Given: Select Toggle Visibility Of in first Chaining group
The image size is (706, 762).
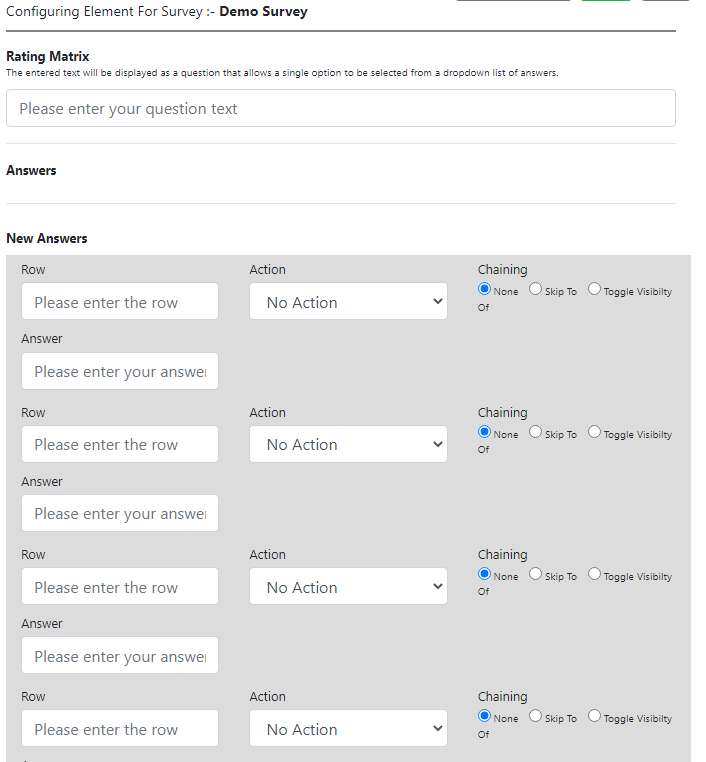Looking at the screenshot, I should point(595,290).
